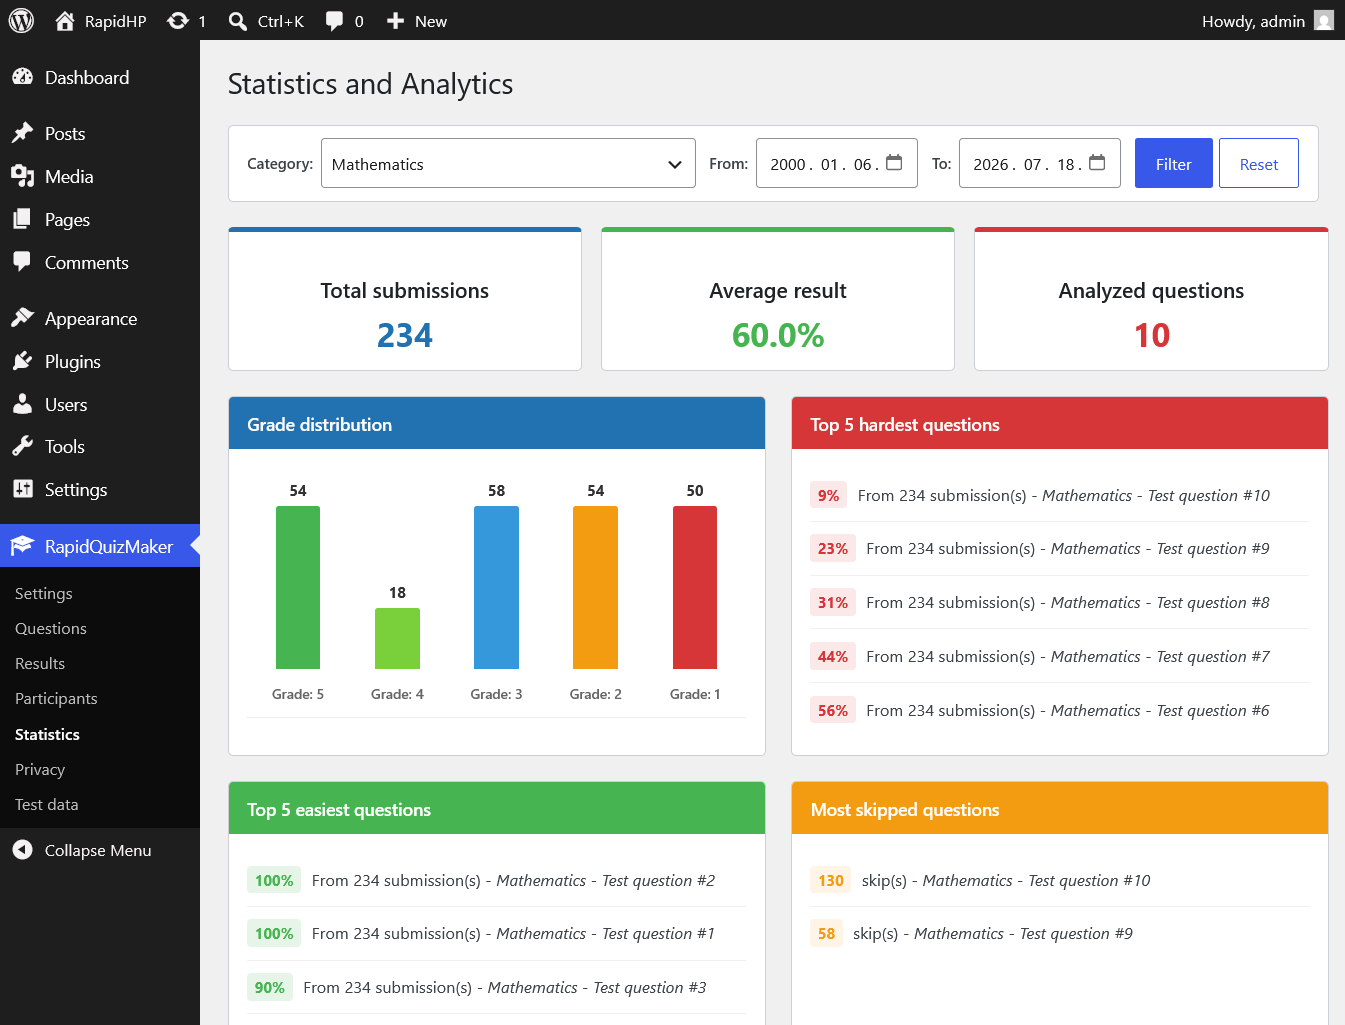This screenshot has height=1025, width=1345.
Task: Click the New plus icon
Action: click(395, 21)
